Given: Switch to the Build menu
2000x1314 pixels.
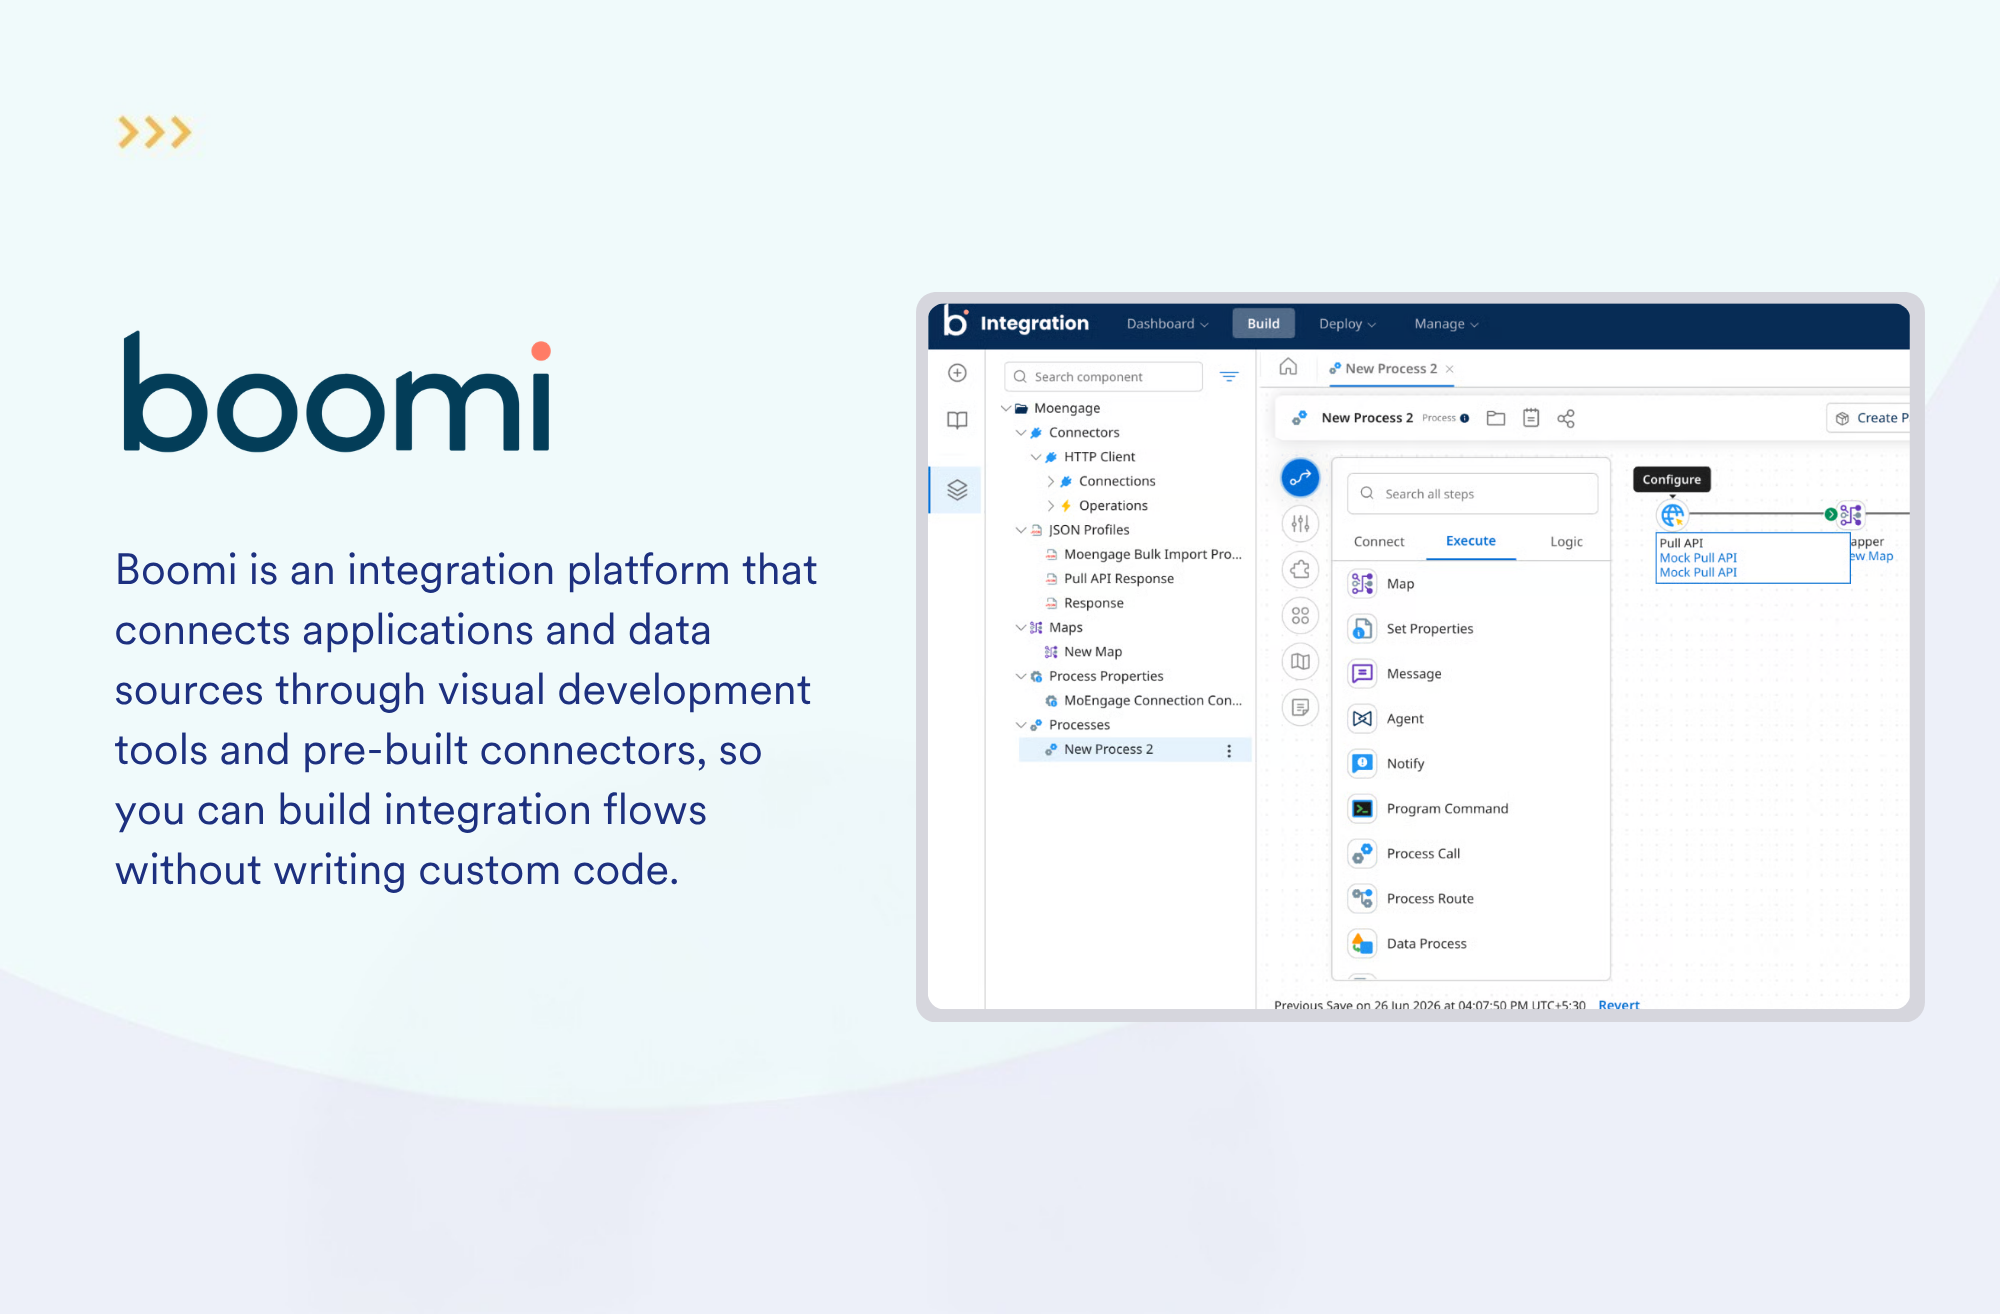Looking at the screenshot, I should point(1263,324).
